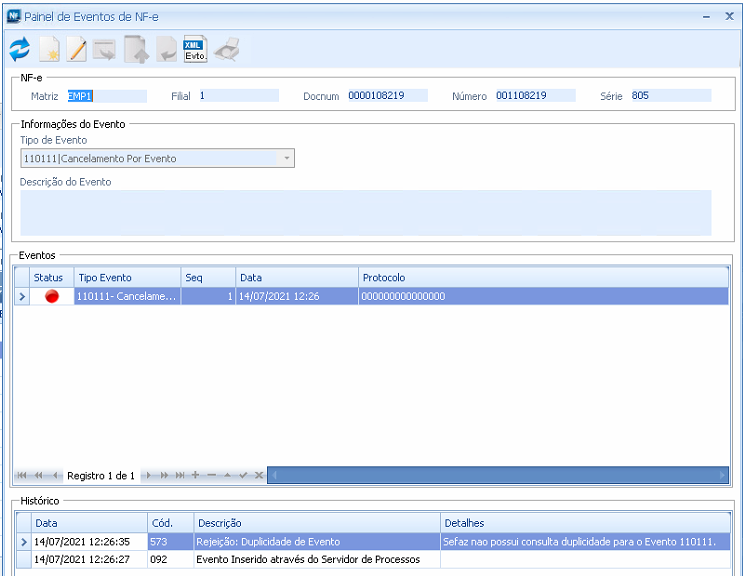Screen dimensions: 743x576
Task: Select the history row with code 092
Action: 300,560
